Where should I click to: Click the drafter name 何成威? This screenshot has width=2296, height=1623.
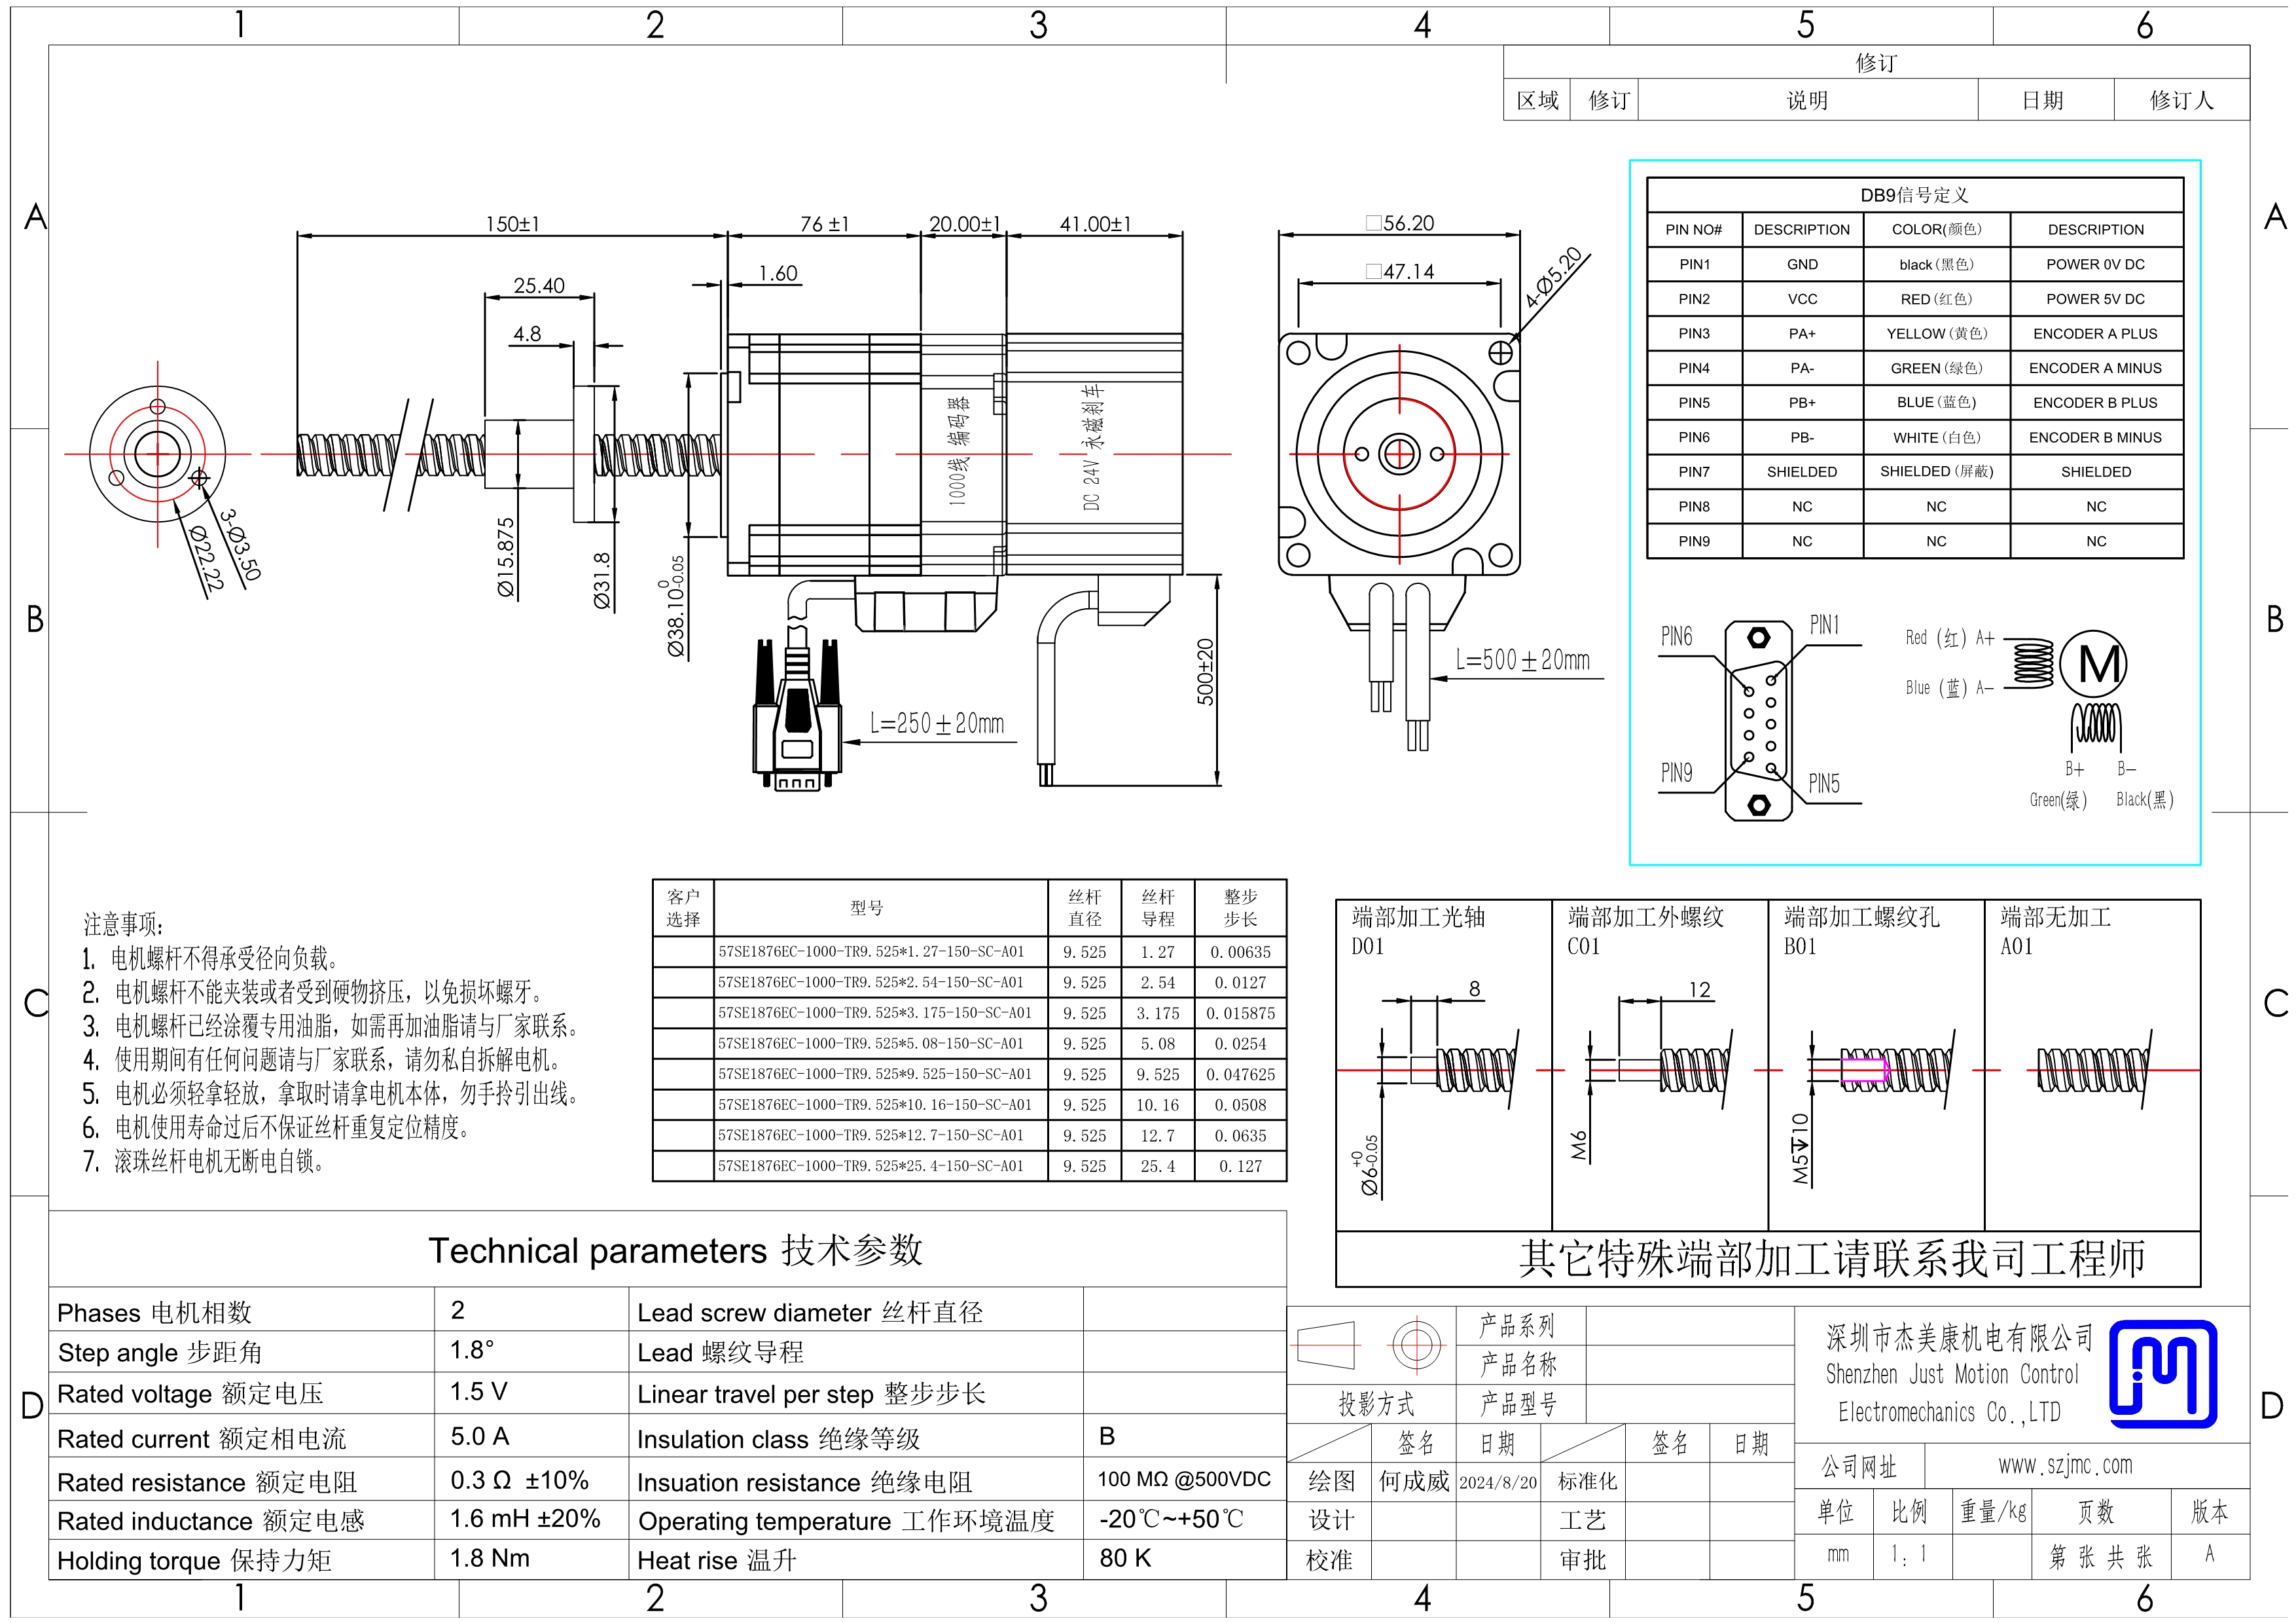click(x=1414, y=1481)
